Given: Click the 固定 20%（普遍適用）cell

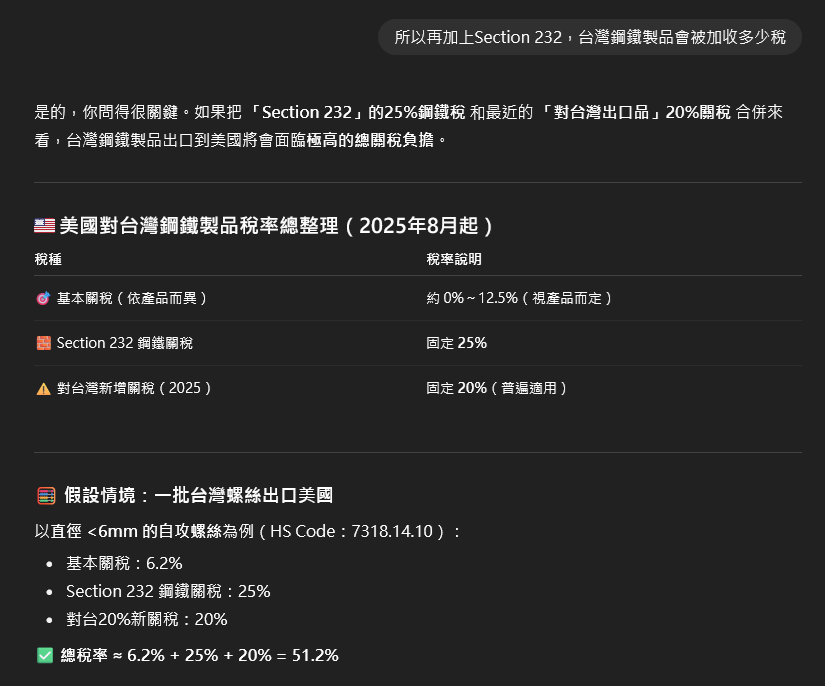Looking at the screenshot, I should (x=497, y=388).
